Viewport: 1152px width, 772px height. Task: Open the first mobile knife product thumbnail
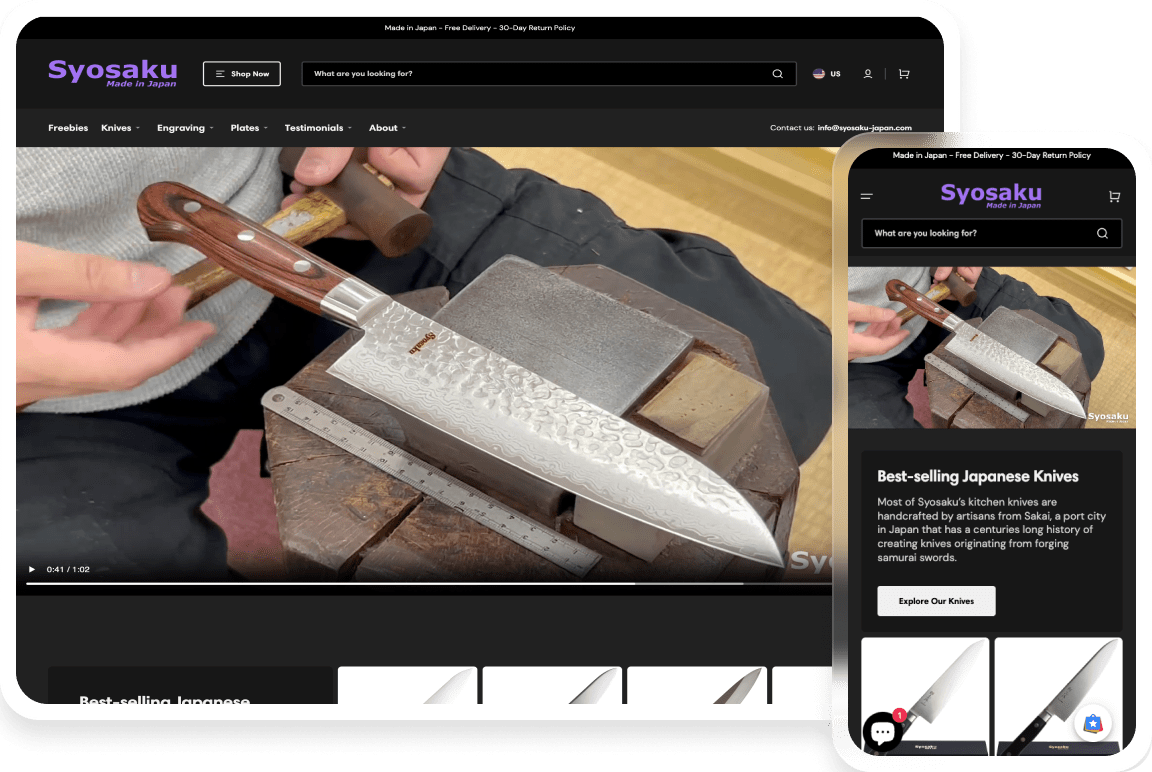(x=925, y=696)
